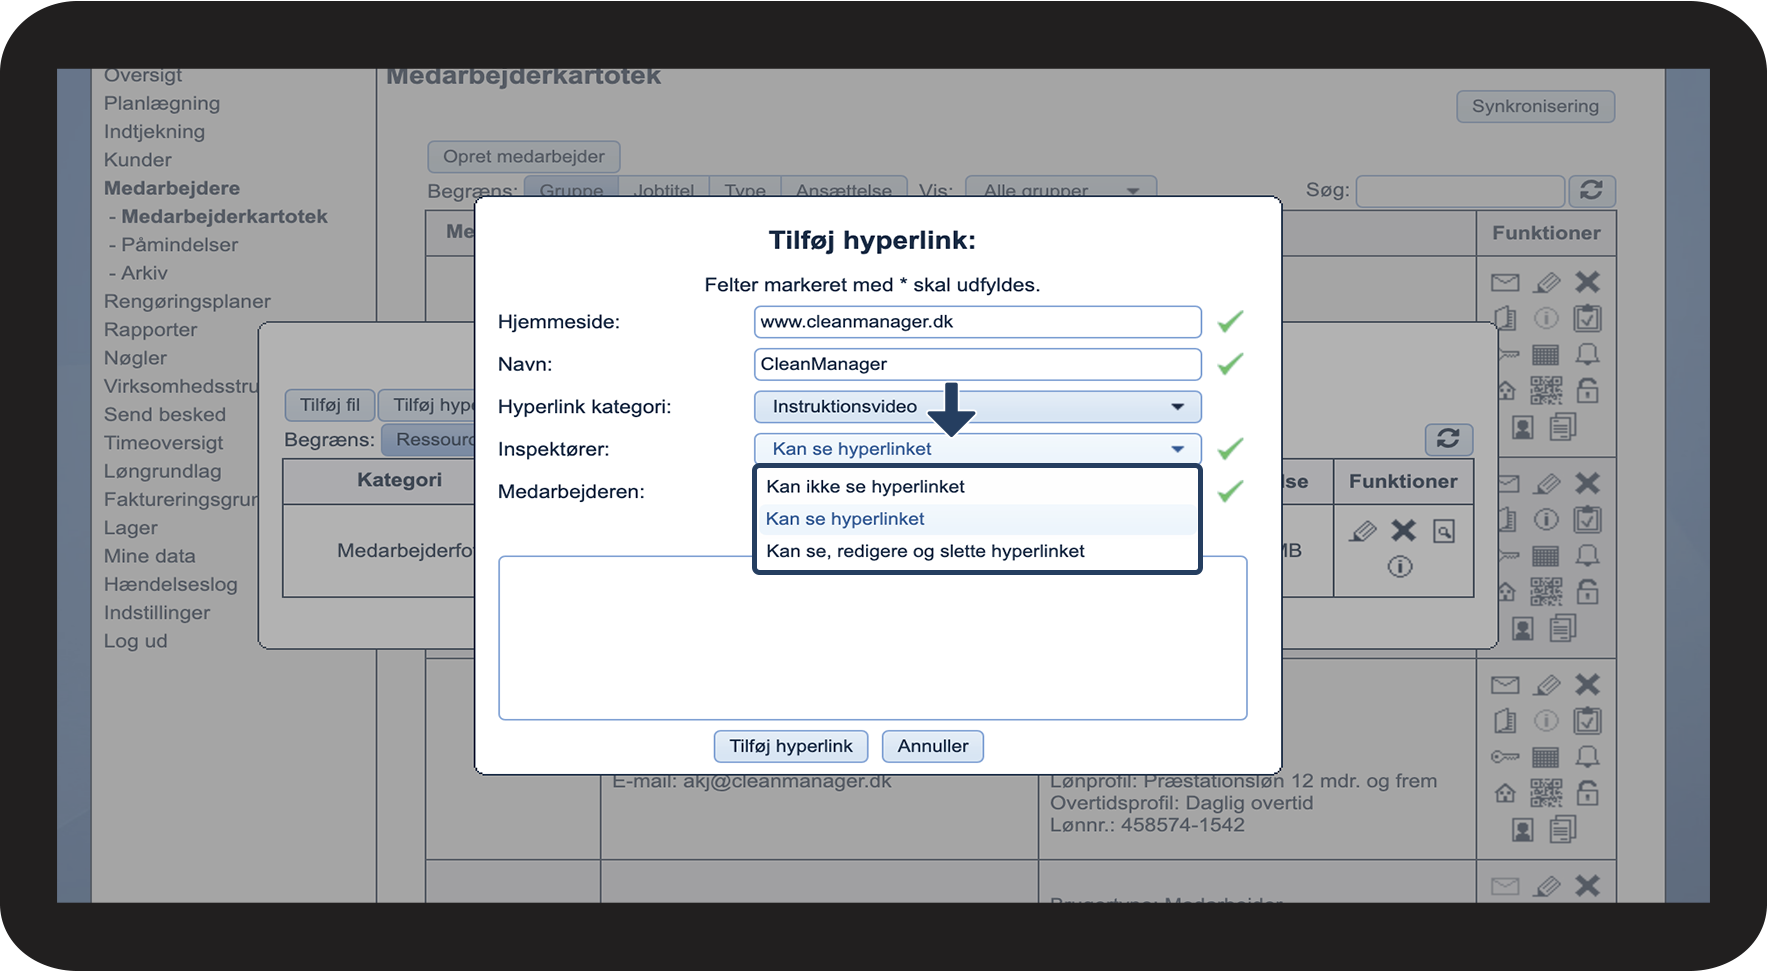The width and height of the screenshot is (1767, 971).
Task: Click door icon in akj@cleanmanager.dk row
Action: coord(1505,721)
